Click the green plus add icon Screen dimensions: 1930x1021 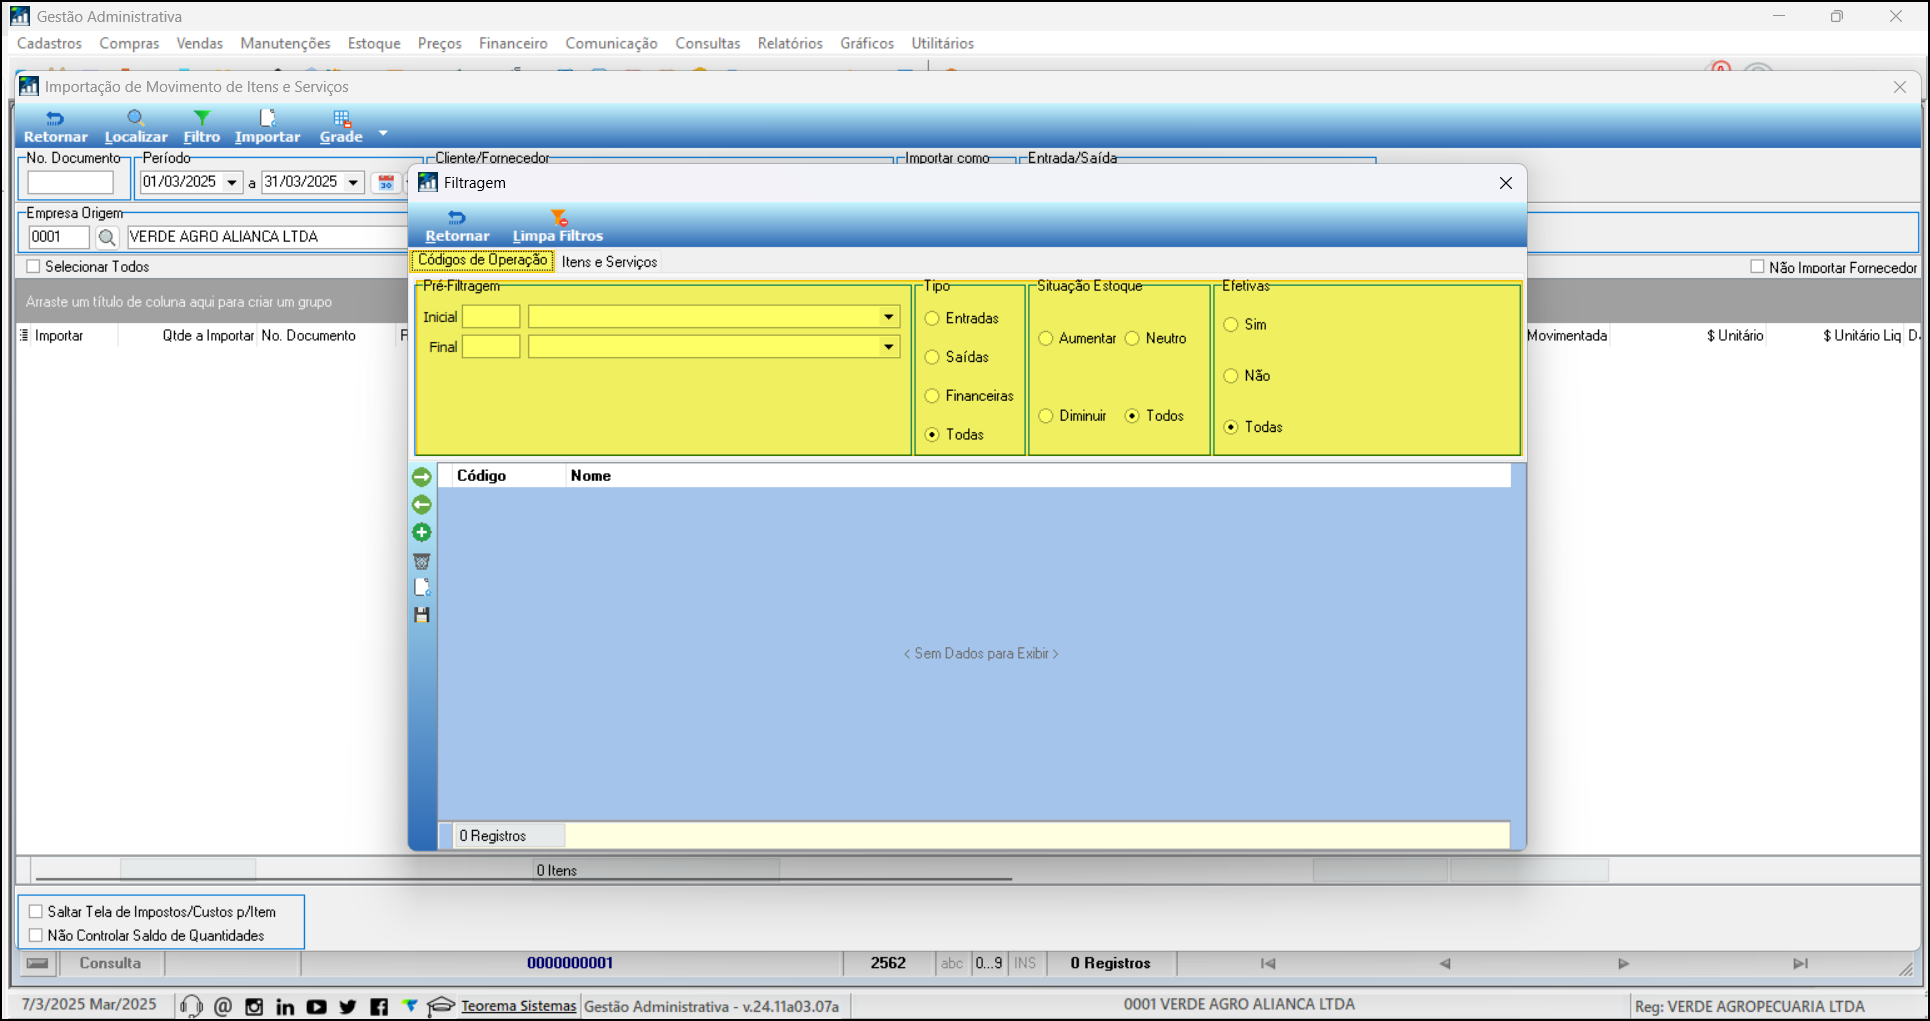point(422,533)
